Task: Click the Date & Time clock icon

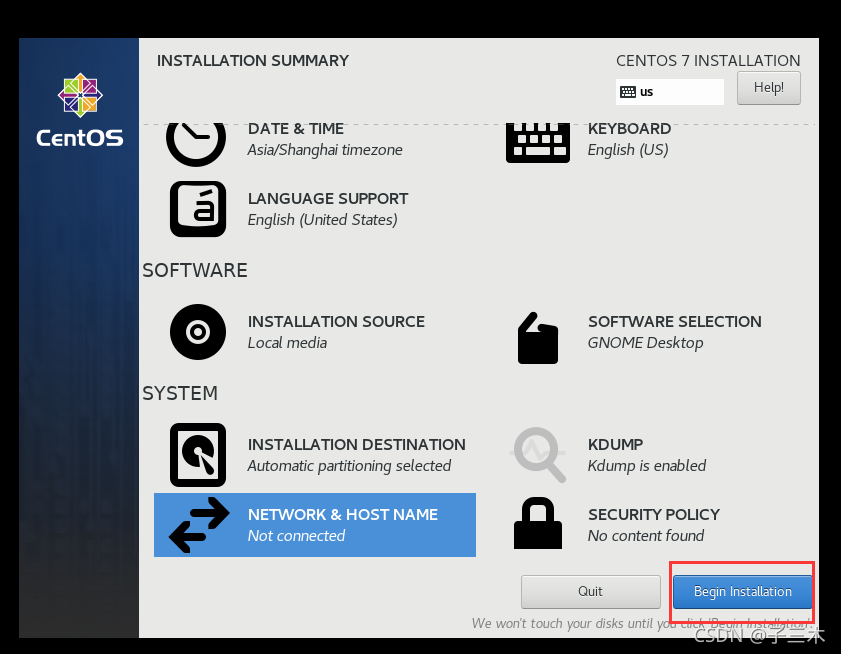Action: 196,144
